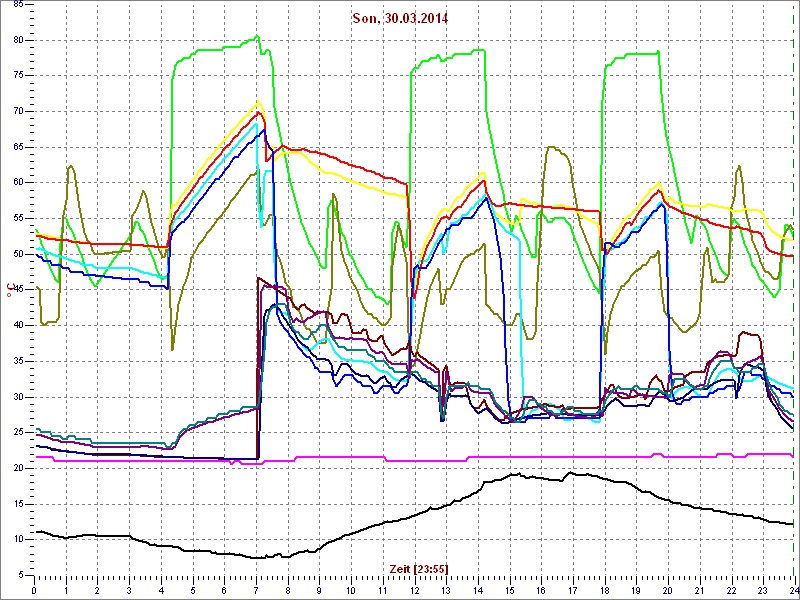This screenshot has height=600, width=800.
Task: Select the 35 value on the temperature axis
Action: [17, 361]
